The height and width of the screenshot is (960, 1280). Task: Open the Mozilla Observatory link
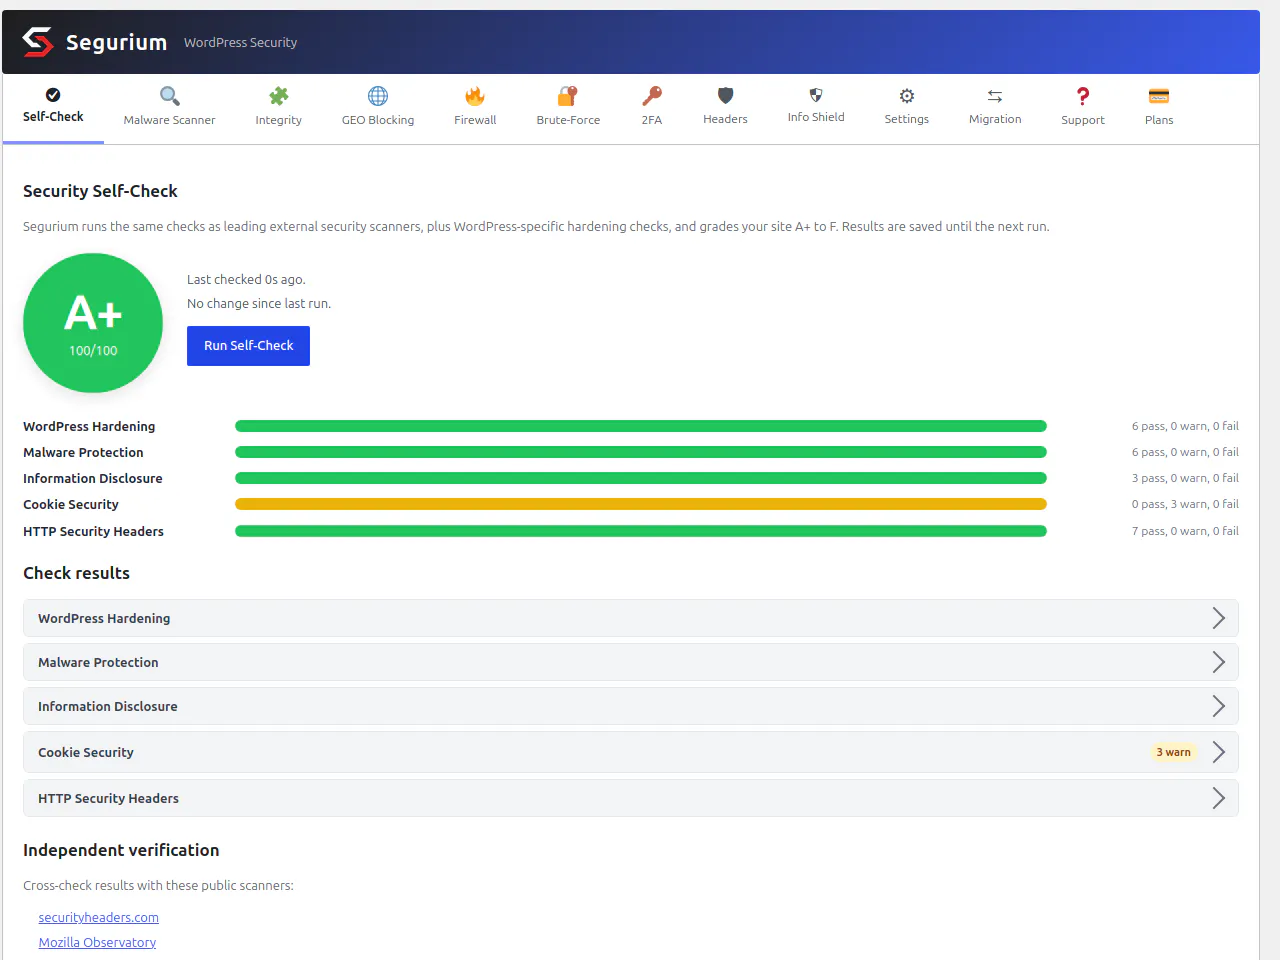pyautogui.click(x=97, y=943)
